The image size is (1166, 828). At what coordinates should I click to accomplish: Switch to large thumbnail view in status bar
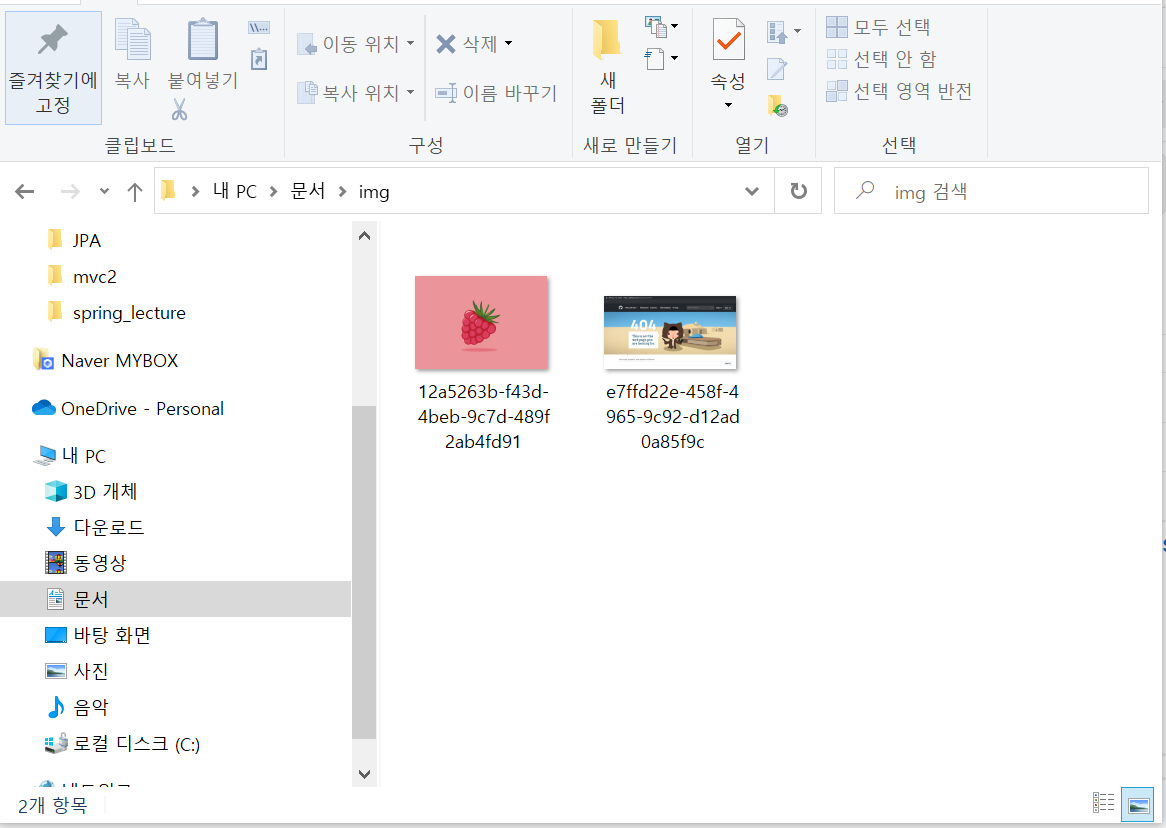1137,804
